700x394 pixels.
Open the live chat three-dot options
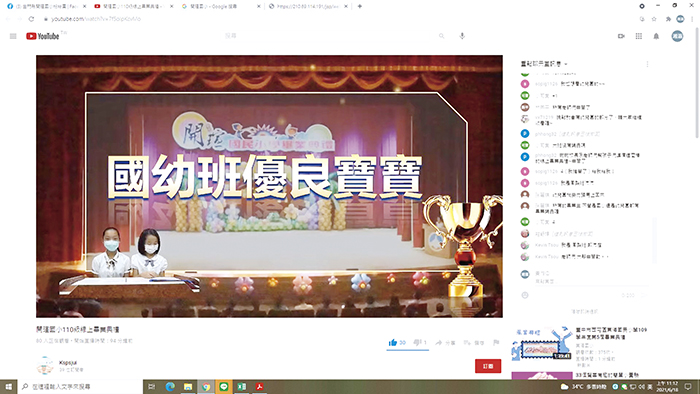647,64
